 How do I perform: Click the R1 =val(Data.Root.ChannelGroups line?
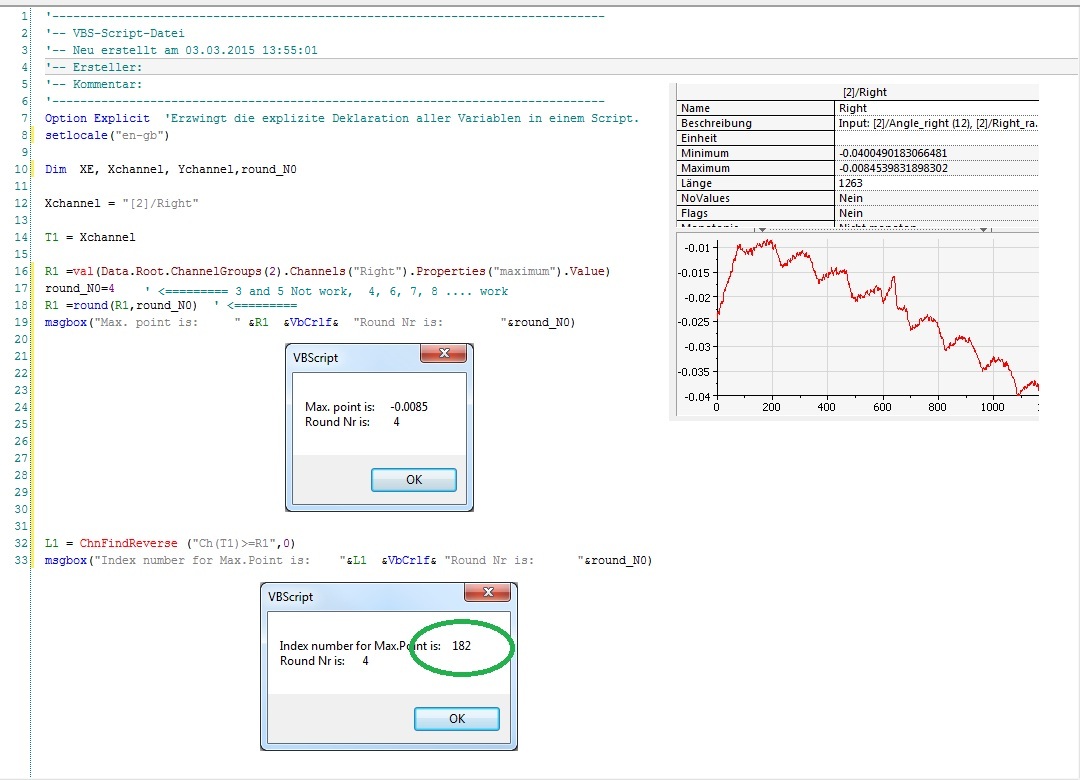[327, 271]
